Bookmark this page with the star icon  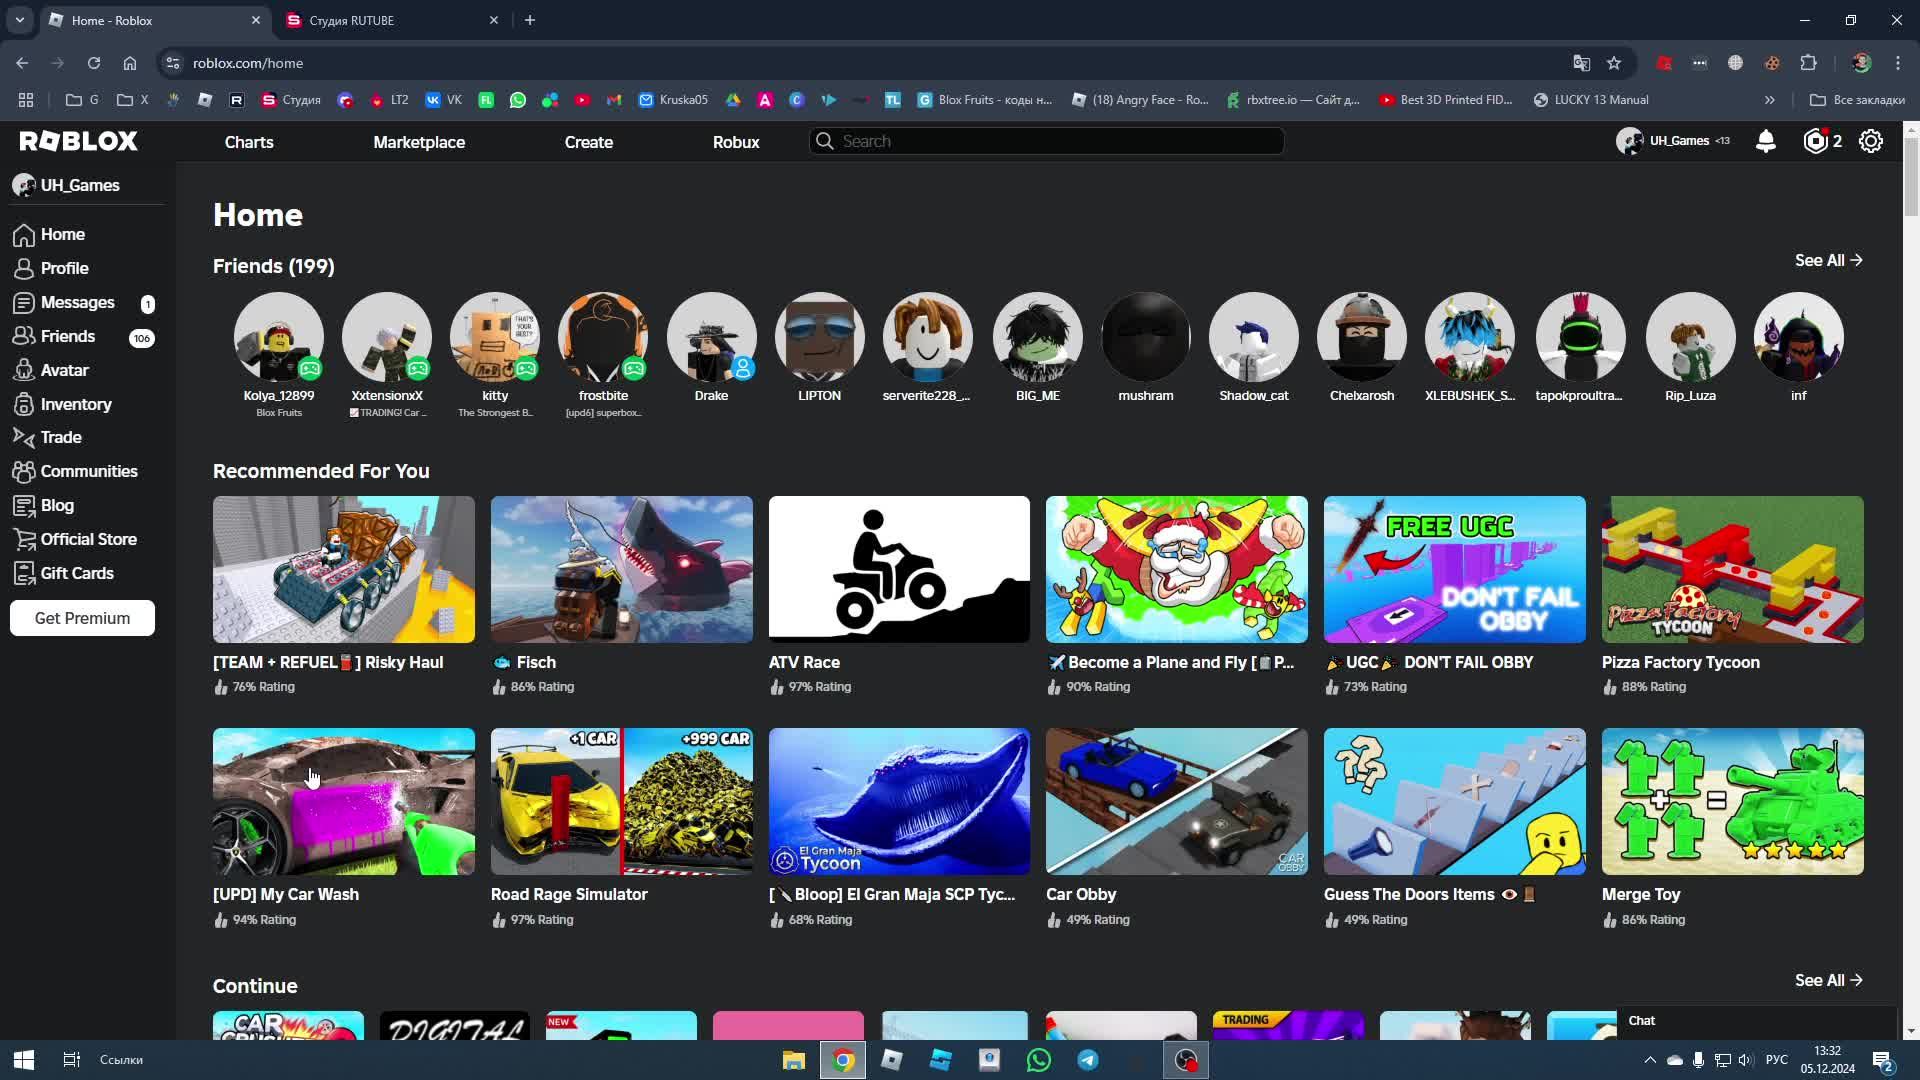[x=1614, y=63]
